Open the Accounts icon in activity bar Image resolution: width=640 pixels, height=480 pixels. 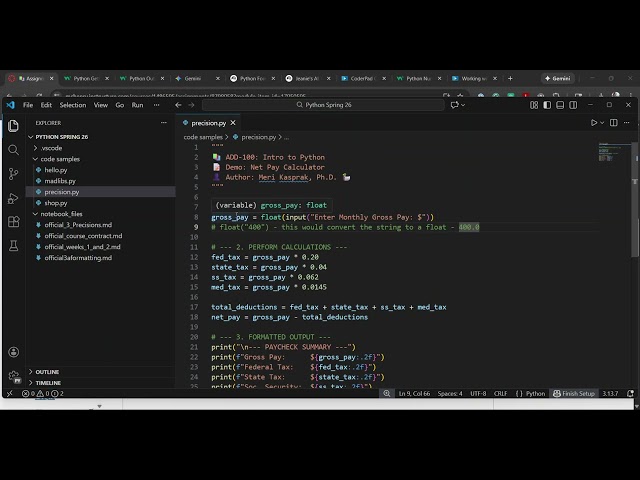pos(13,352)
